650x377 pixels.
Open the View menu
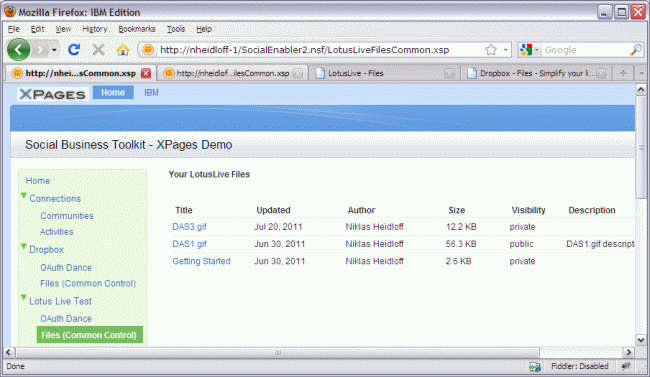(63, 29)
